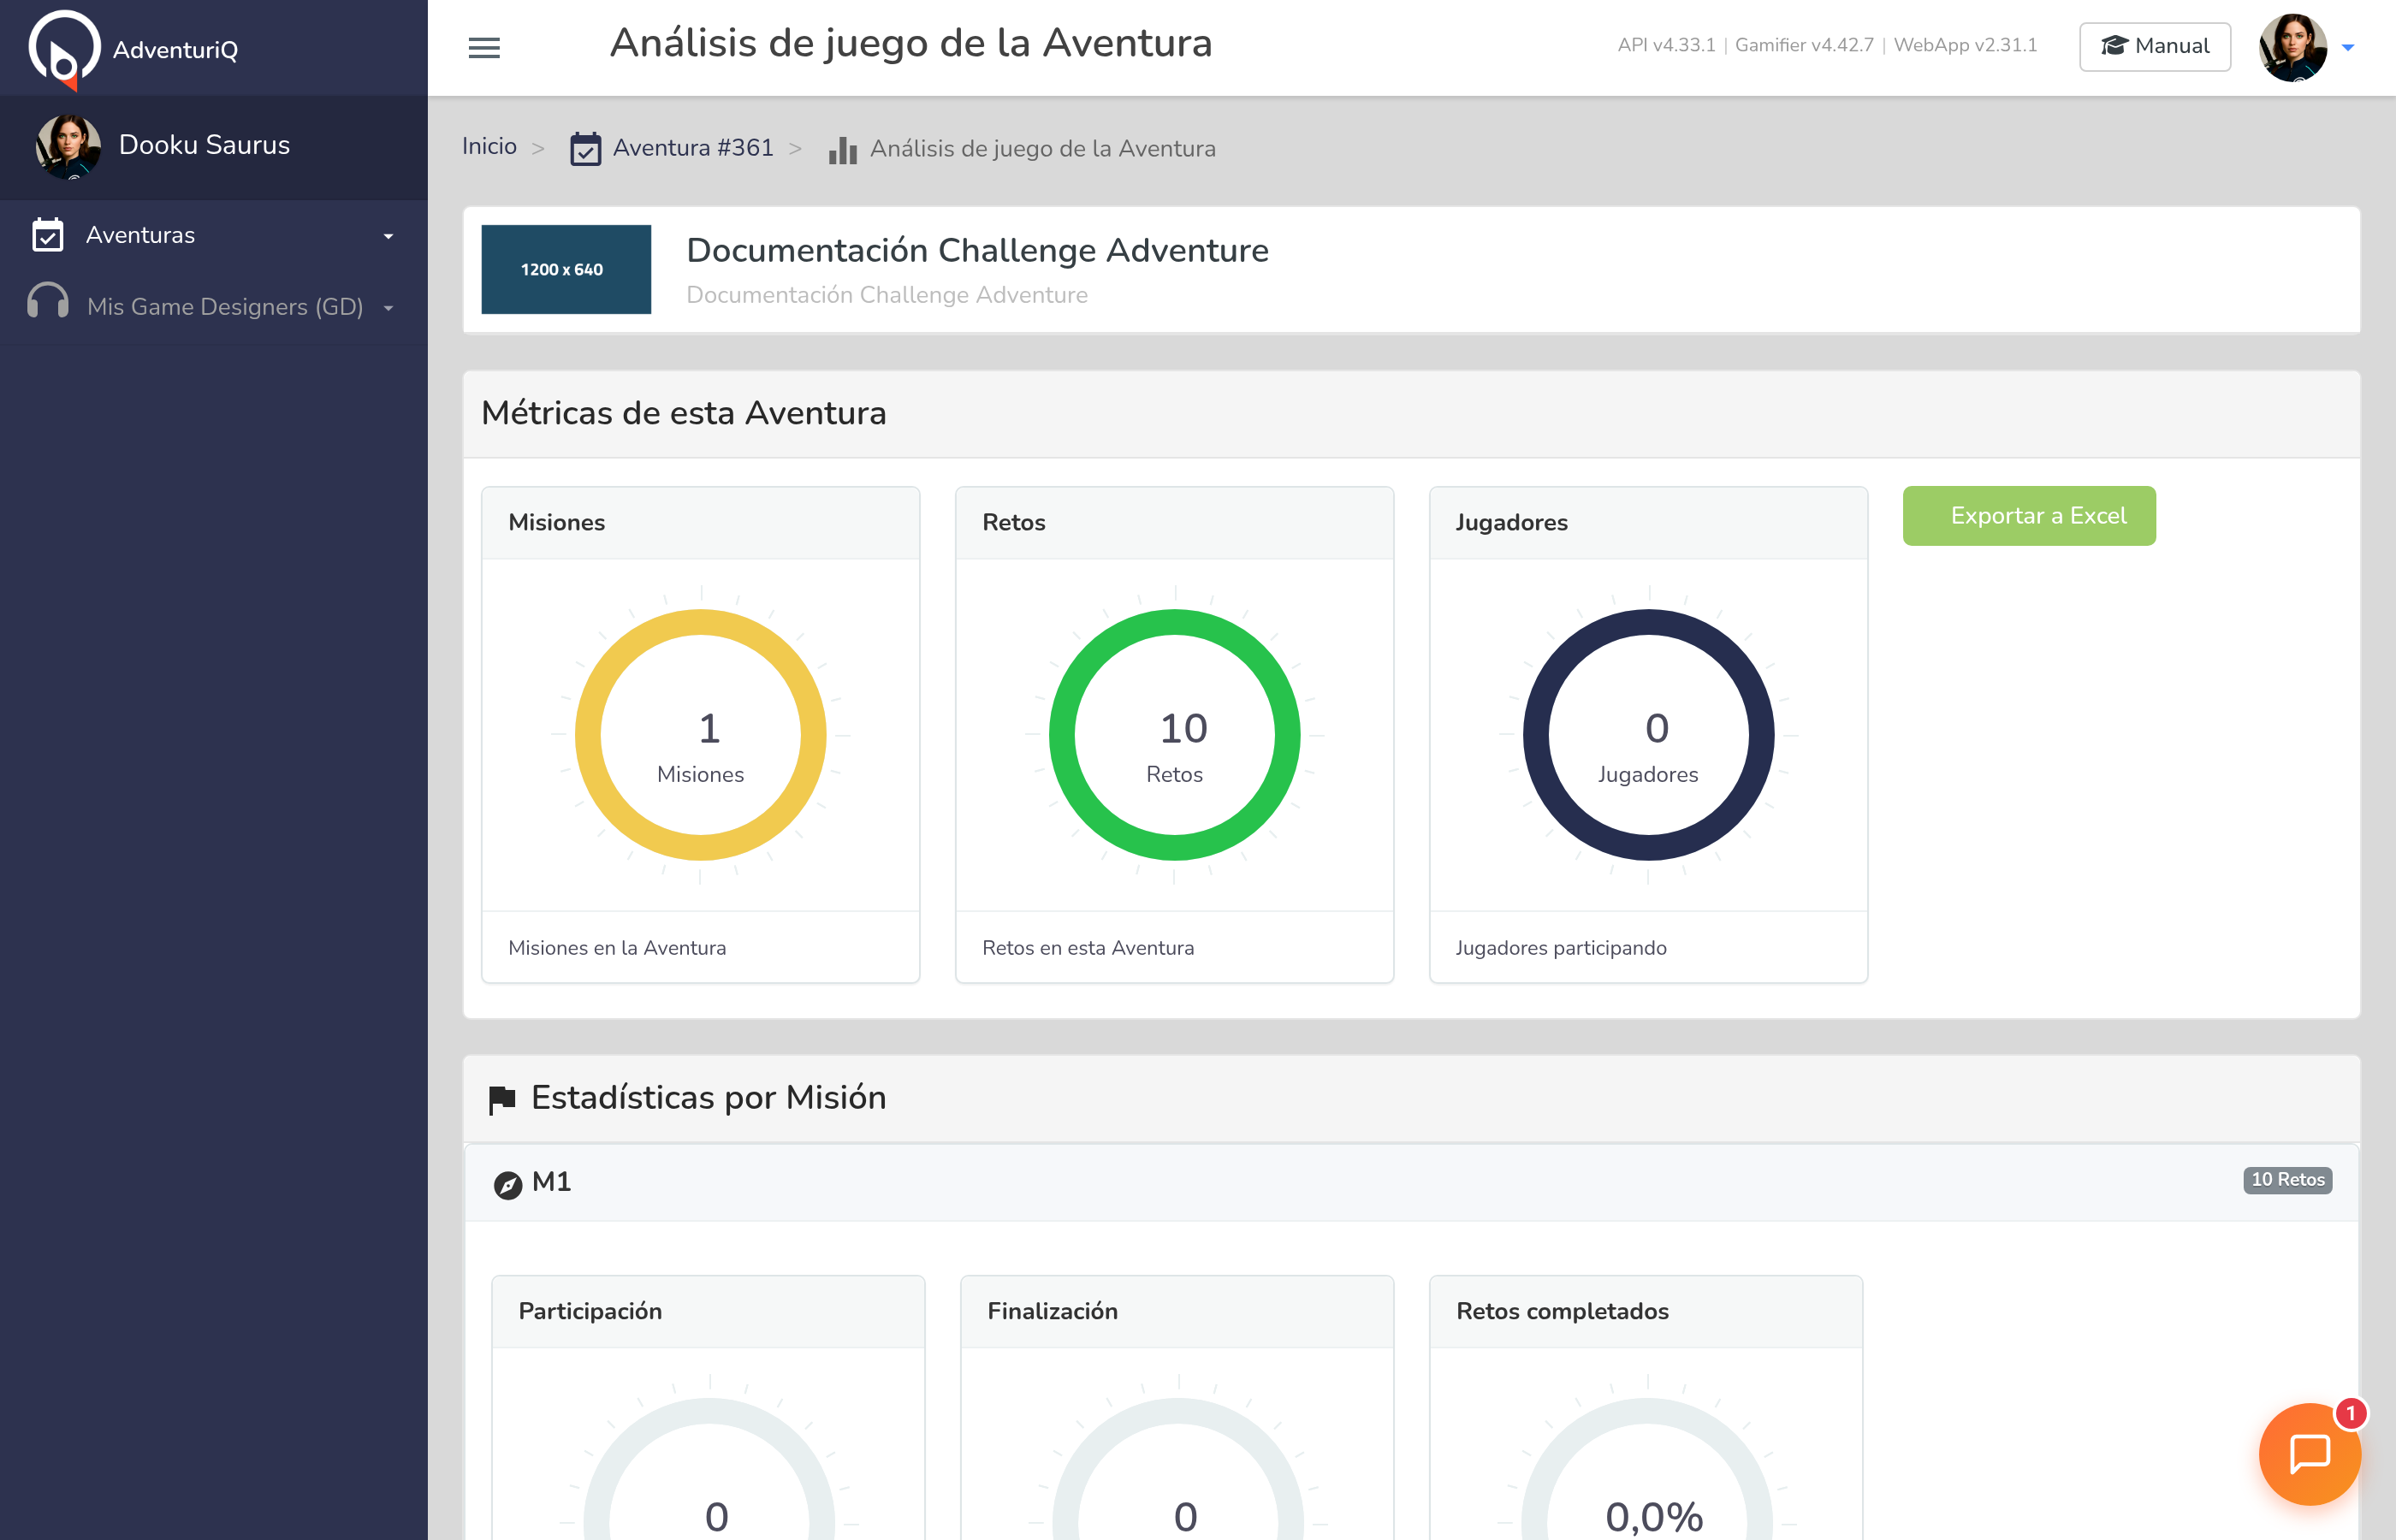
Task: Open the user avatar in top bar
Action: [x=2292, y=47]
